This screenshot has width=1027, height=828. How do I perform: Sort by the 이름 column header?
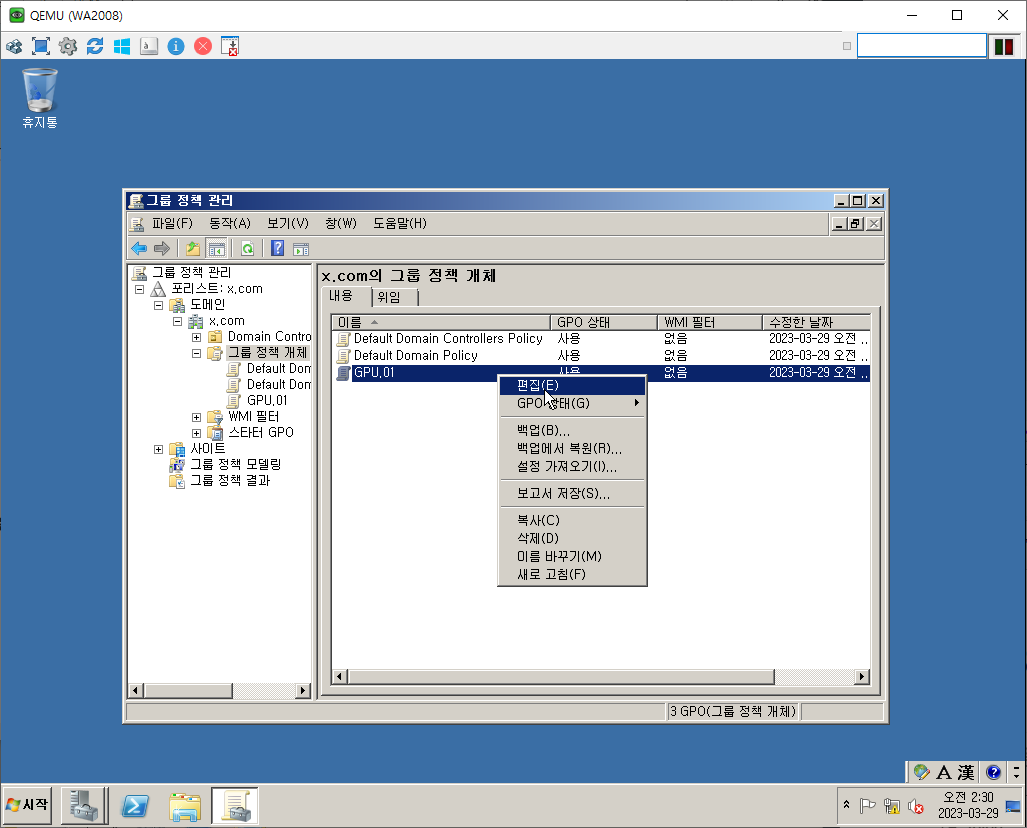tap(441, 322)
